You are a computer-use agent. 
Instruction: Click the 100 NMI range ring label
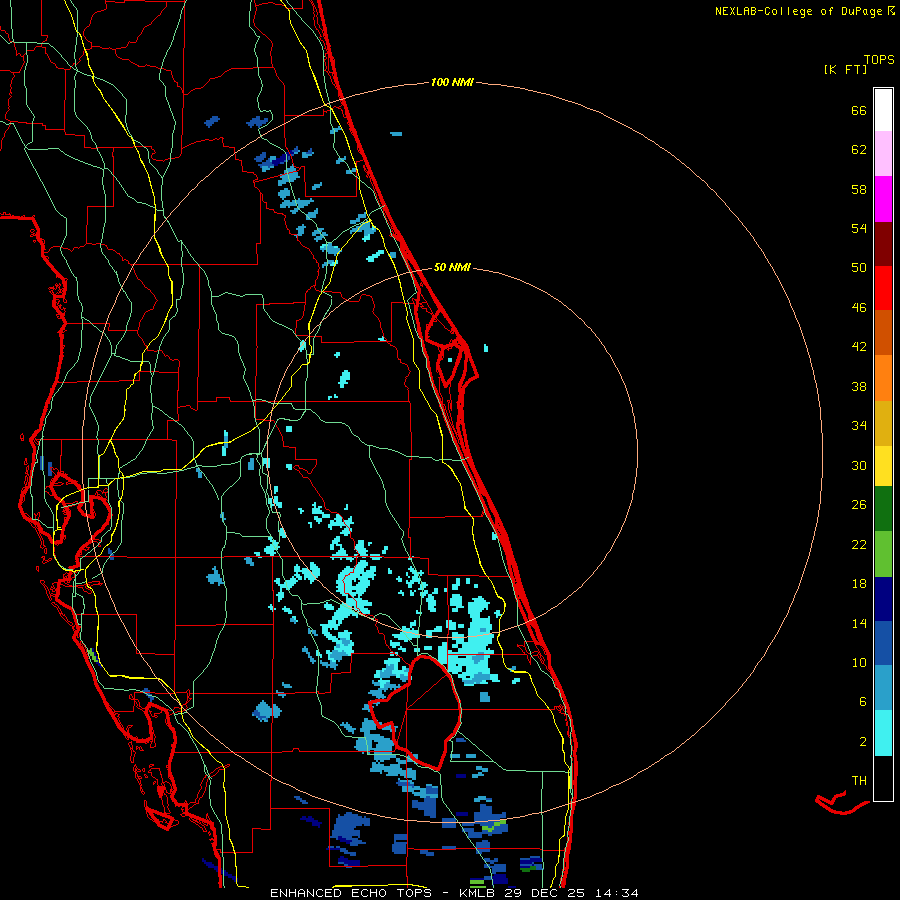coord(452,82)
